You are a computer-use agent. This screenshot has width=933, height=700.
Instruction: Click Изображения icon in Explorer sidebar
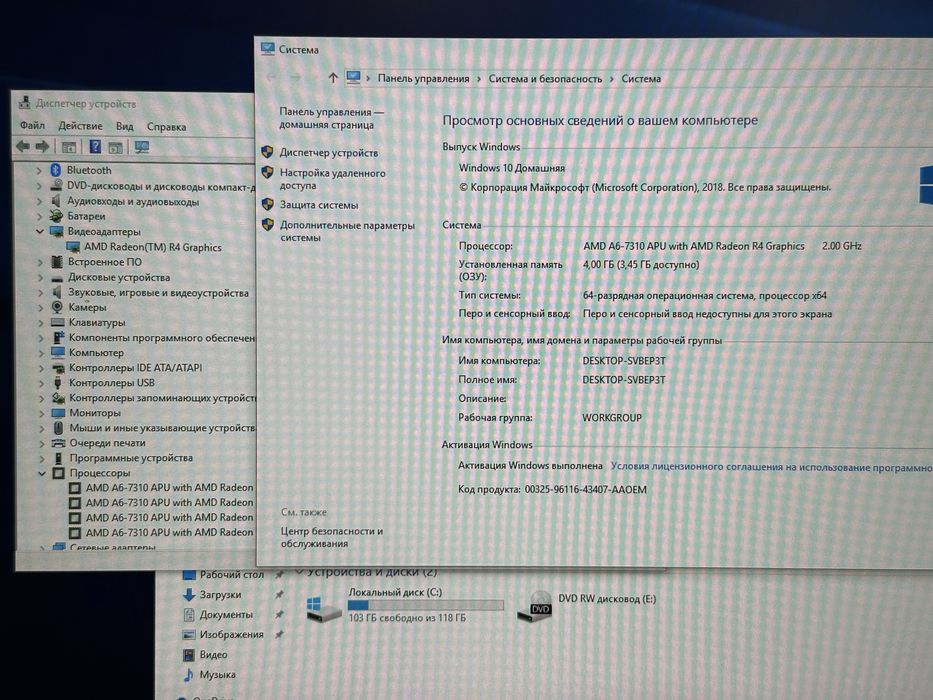[189, 635]
